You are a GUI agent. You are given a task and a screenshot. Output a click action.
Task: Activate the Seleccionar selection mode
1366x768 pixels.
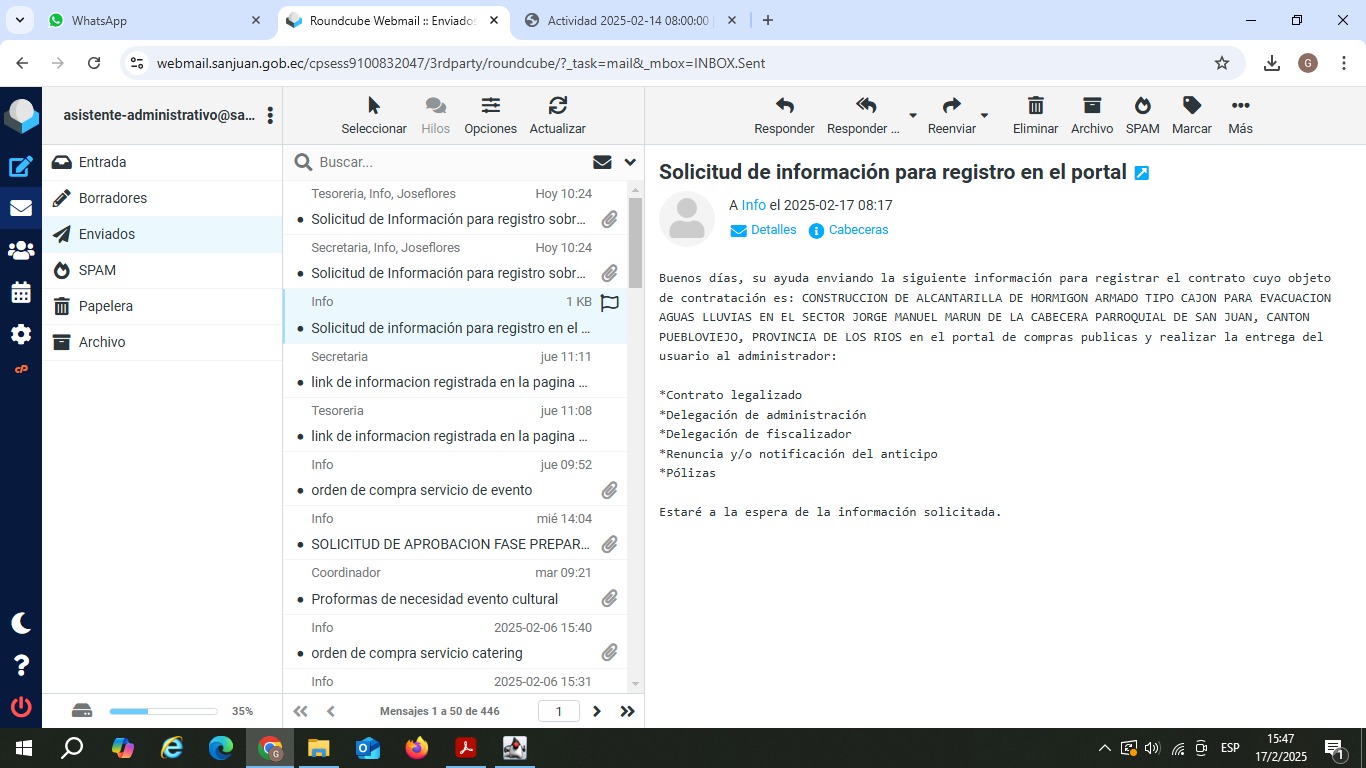click(x=374, y=106)
